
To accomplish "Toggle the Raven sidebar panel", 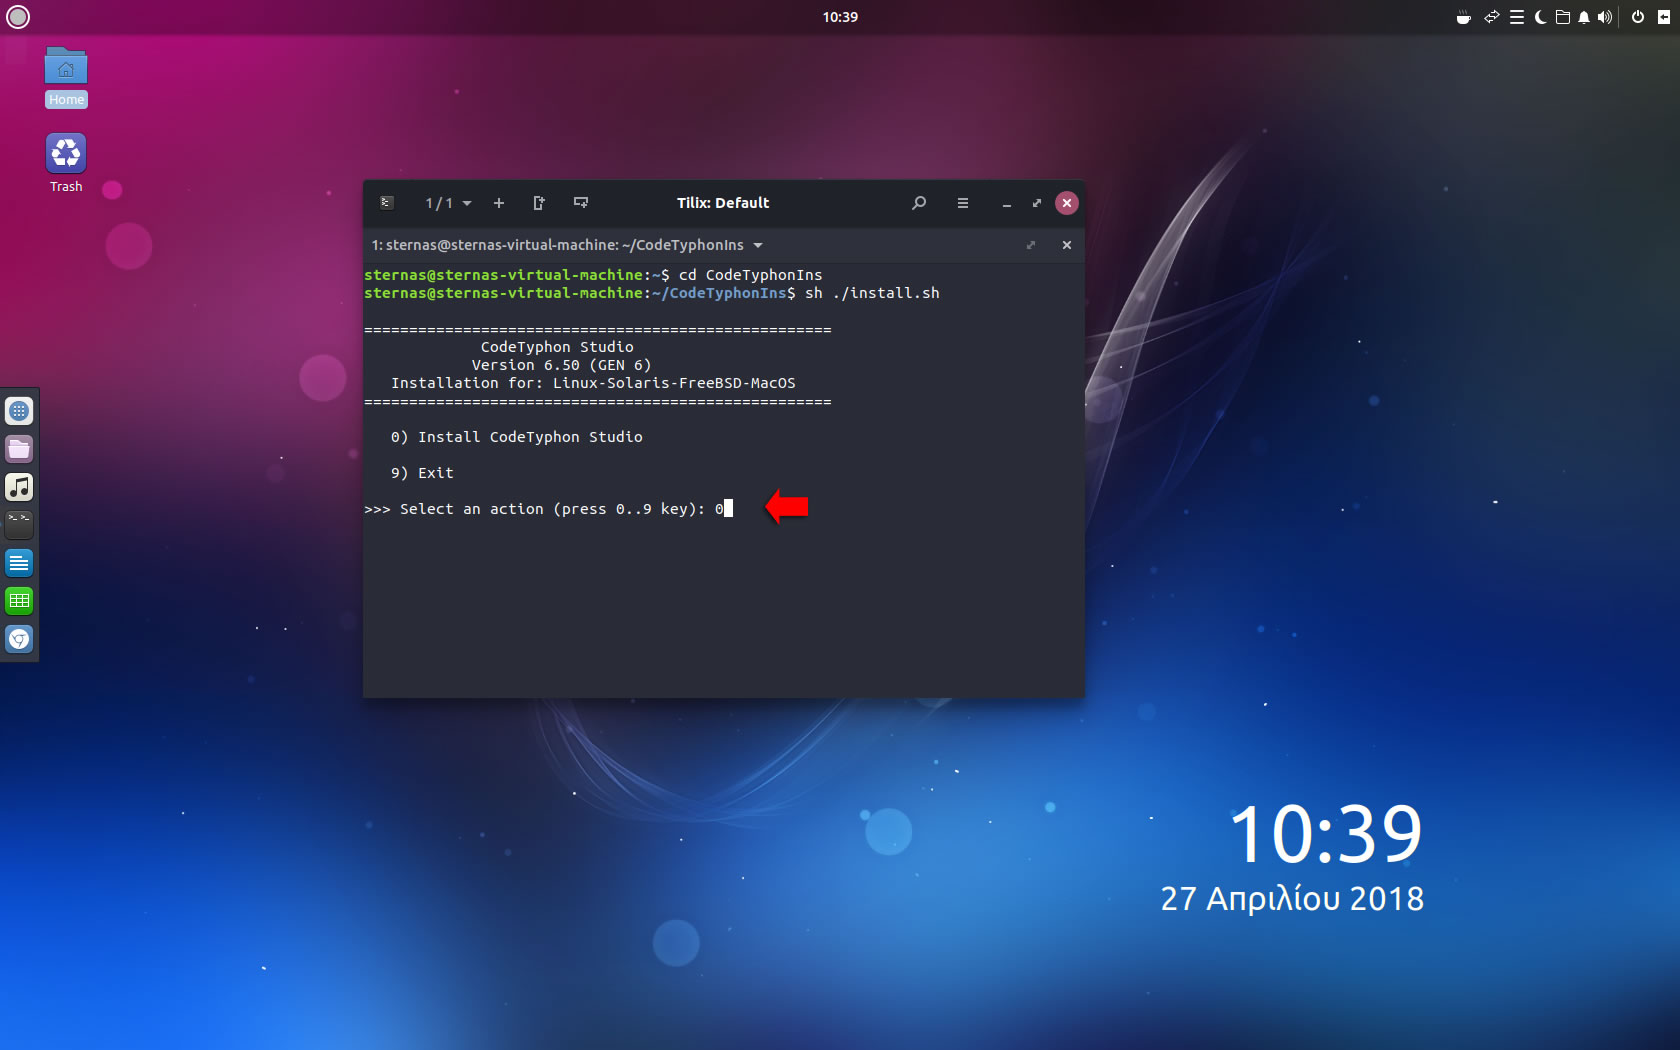I will [x=1664, y=17].
